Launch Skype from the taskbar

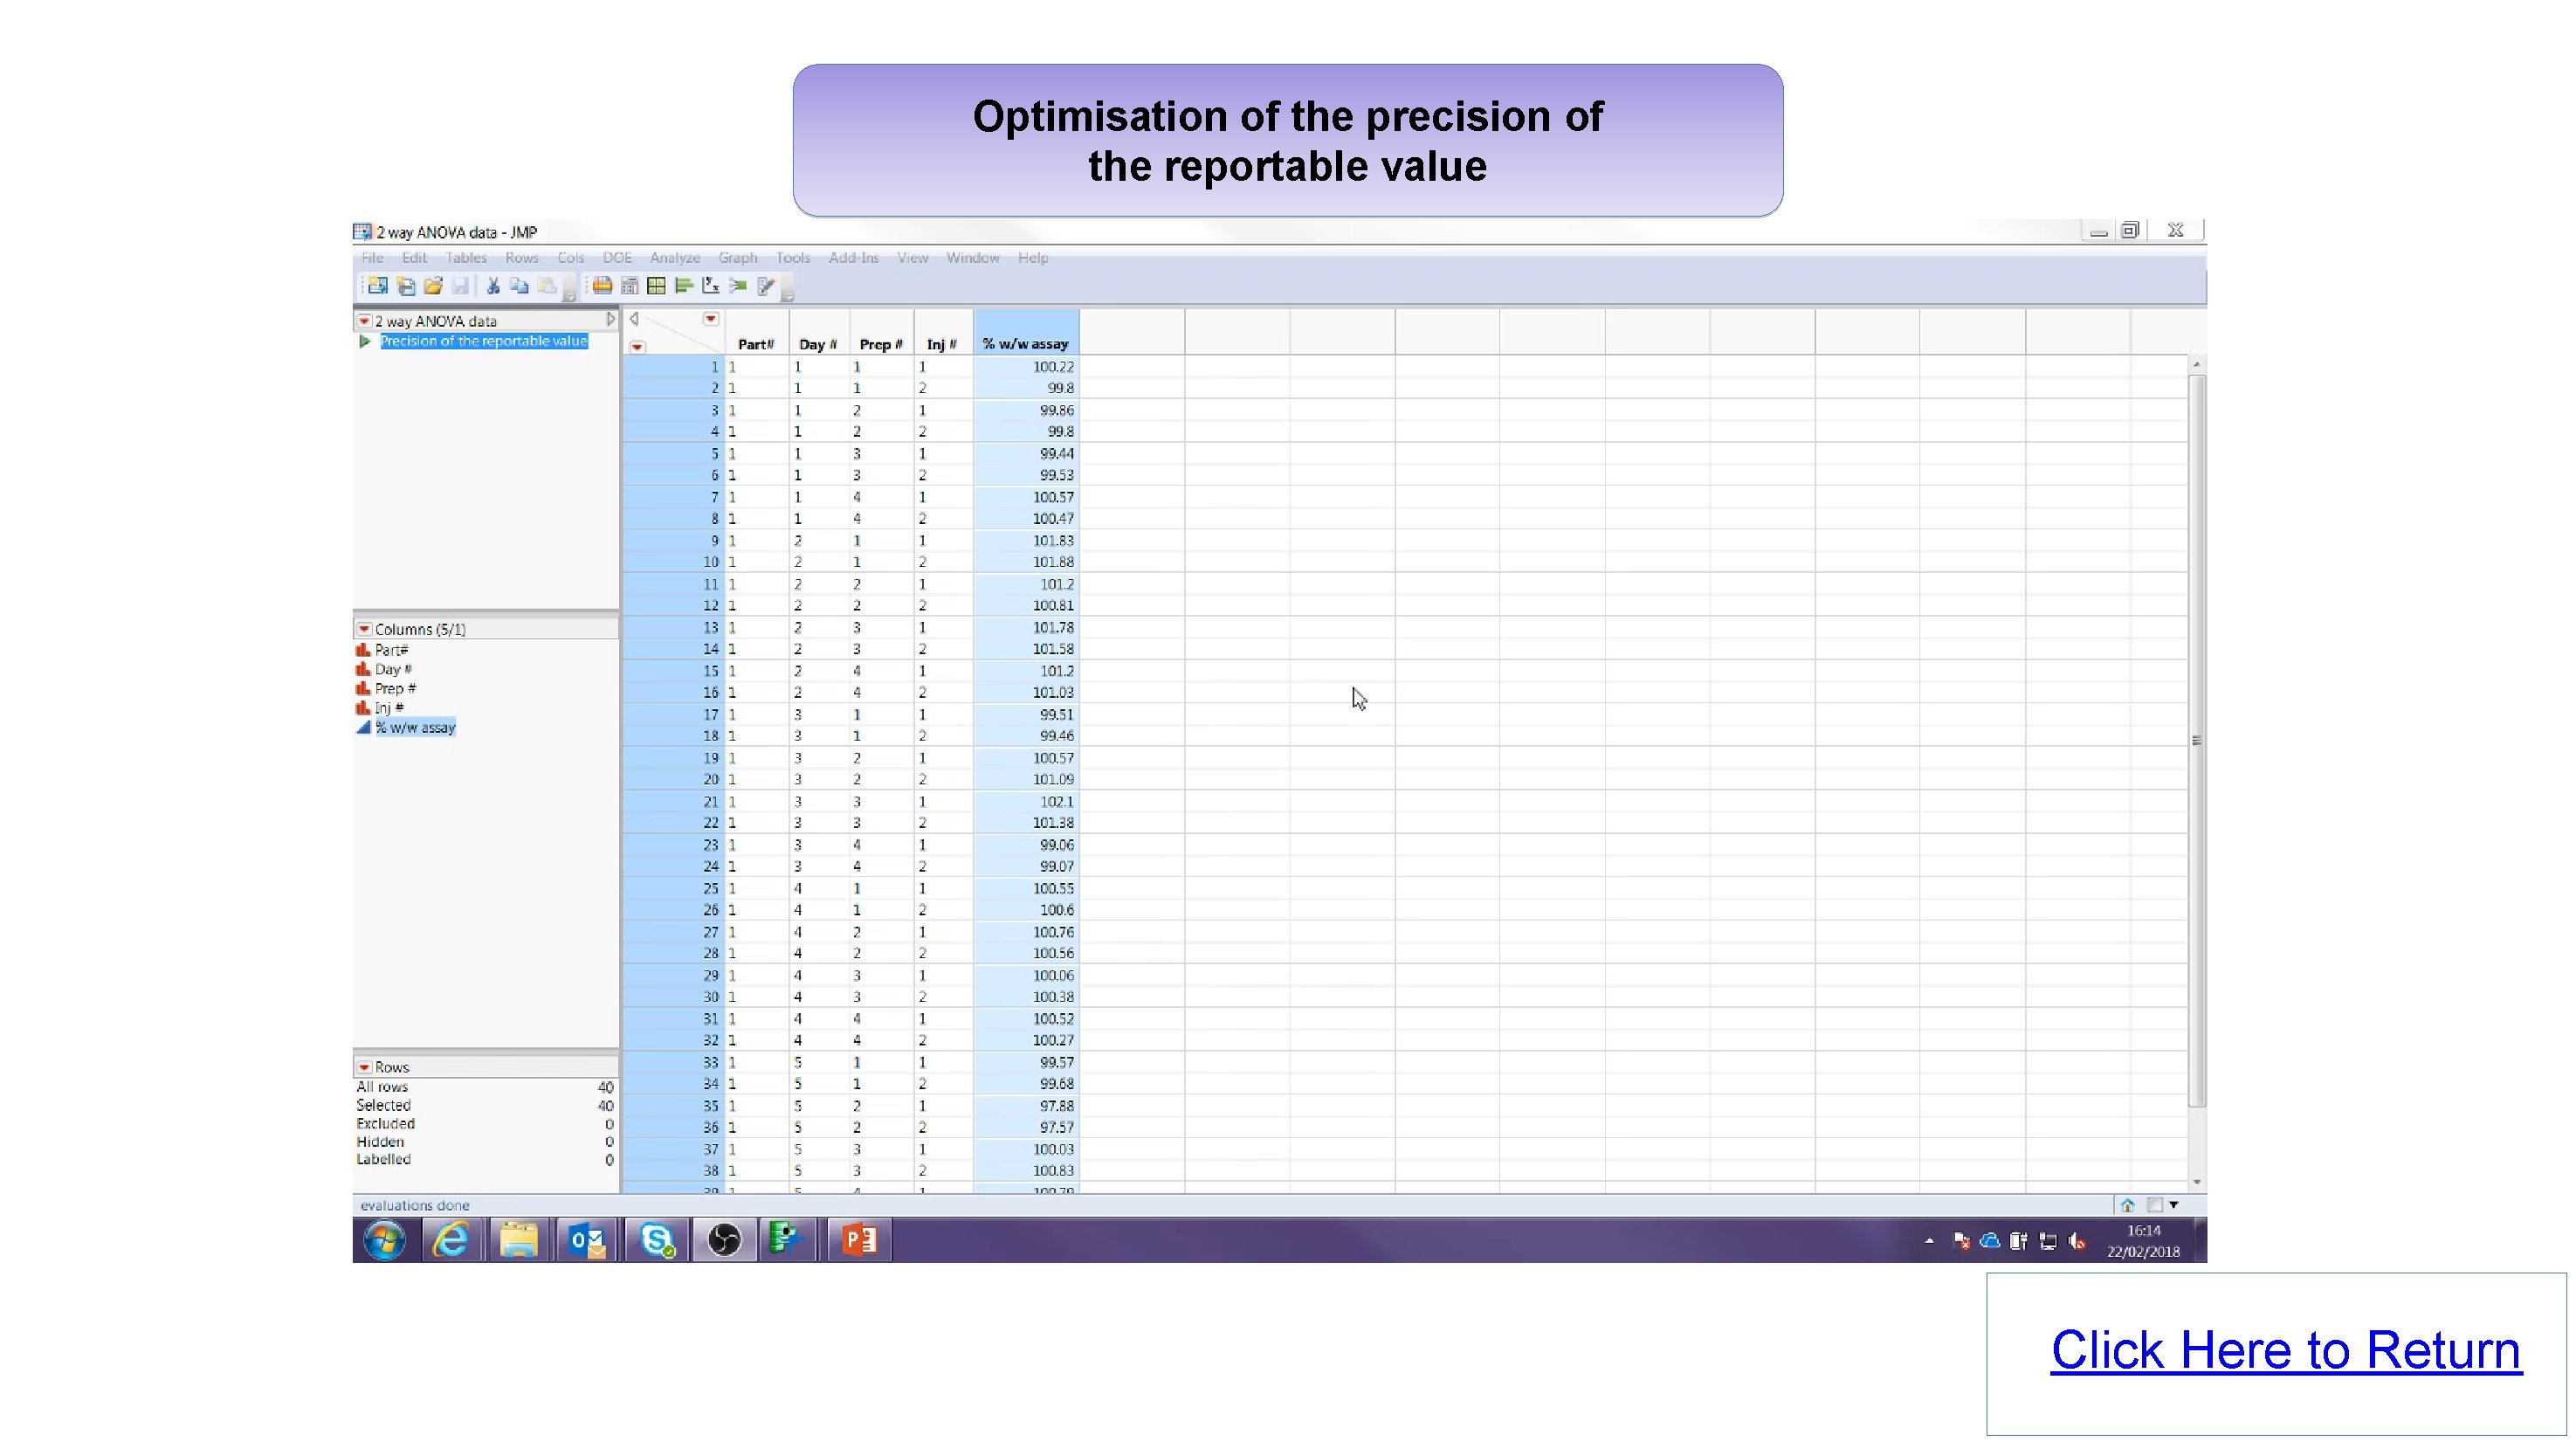655,1239
